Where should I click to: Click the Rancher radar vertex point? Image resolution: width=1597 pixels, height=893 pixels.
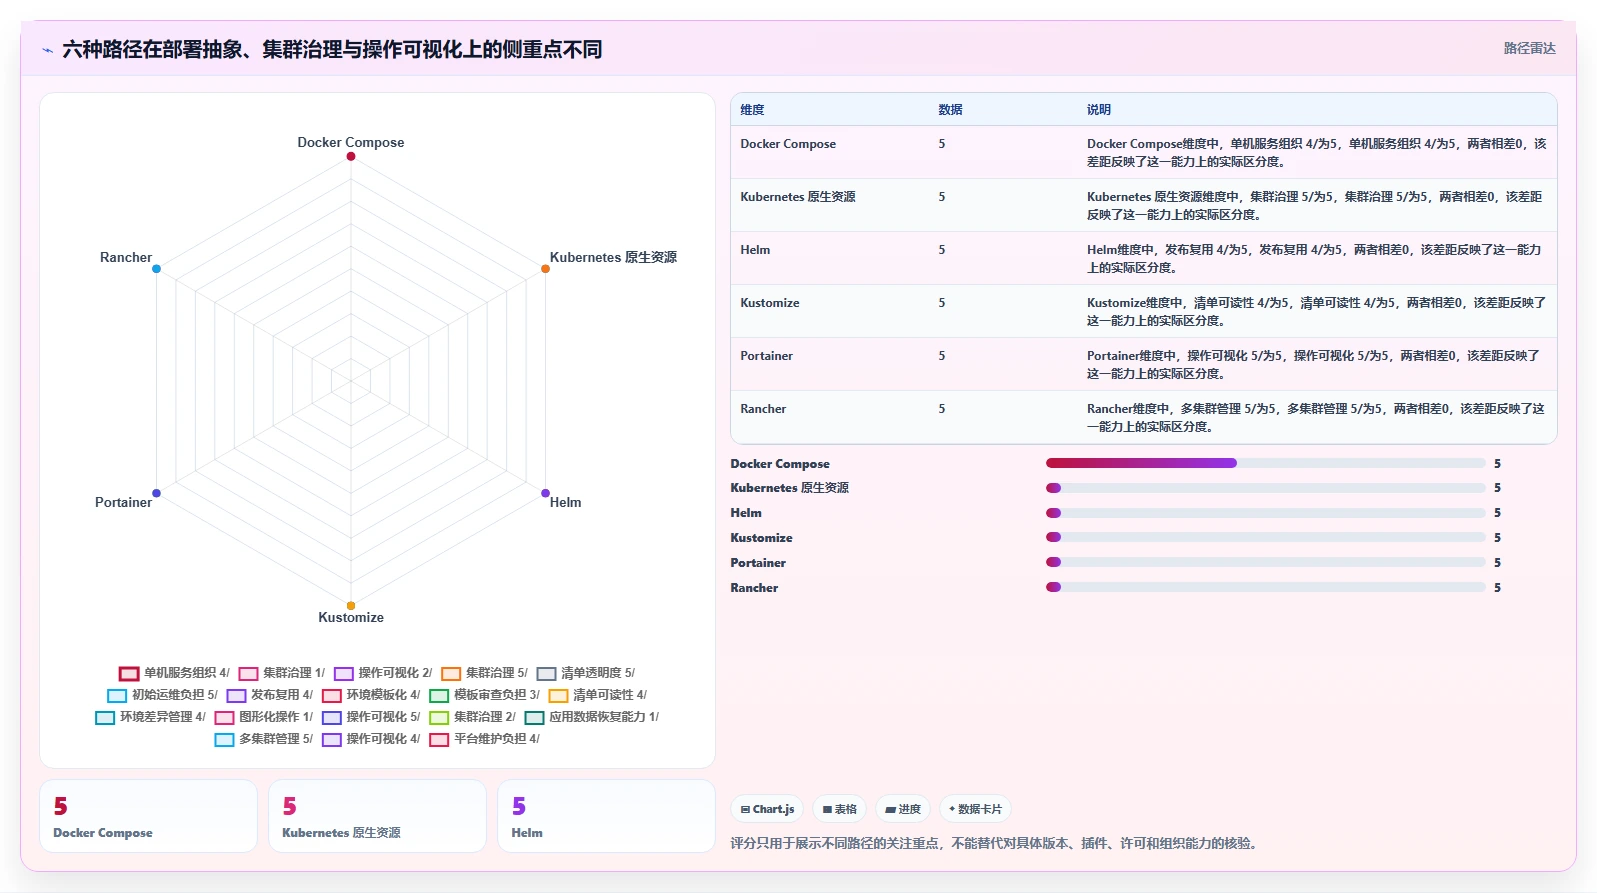click(x=156, y=269)
